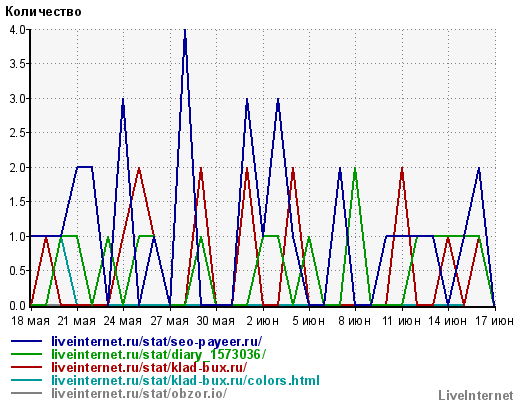This screenshot has height=405, width=520.
Task: Click the blue peak at 4.0
Action: click(x=185, y=31)
